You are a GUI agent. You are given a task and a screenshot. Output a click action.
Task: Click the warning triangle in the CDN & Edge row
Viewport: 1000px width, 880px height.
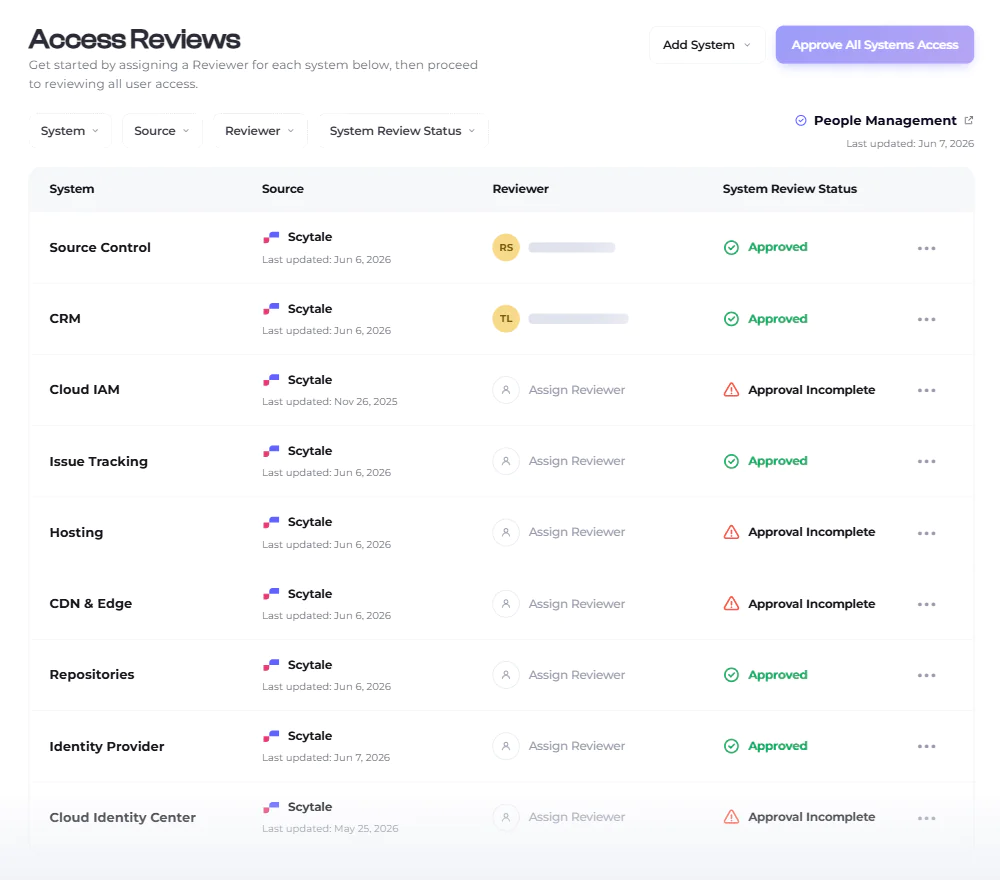click(731, 603)
